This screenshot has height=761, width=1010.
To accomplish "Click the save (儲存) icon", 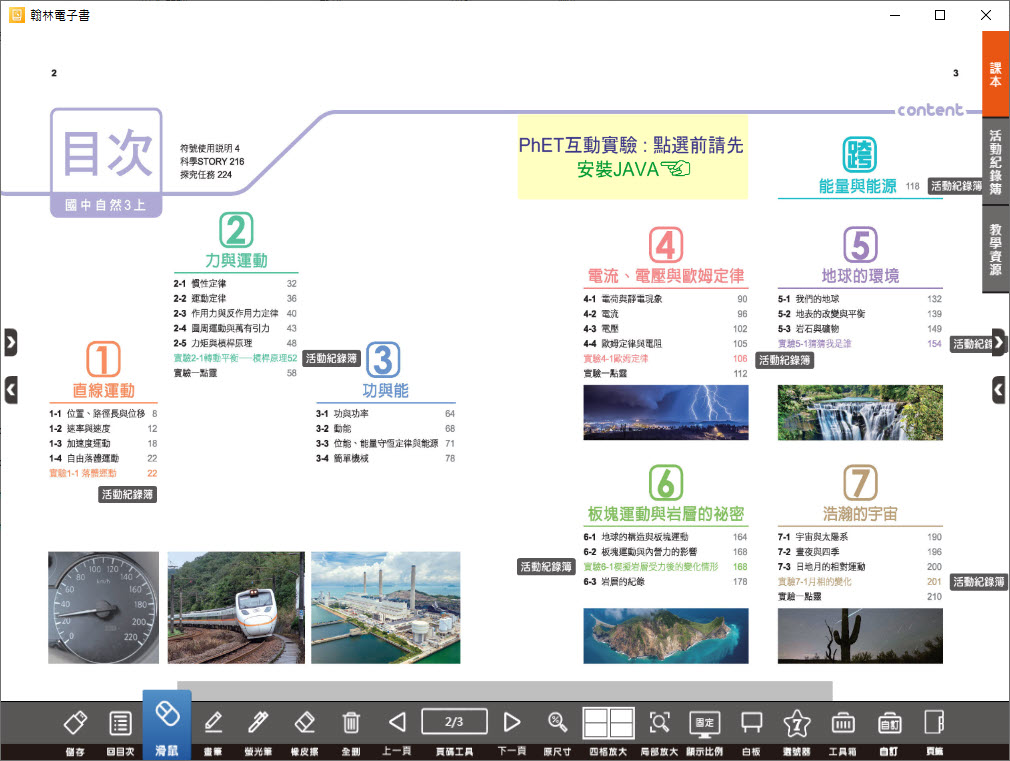I will pos(75,724).
